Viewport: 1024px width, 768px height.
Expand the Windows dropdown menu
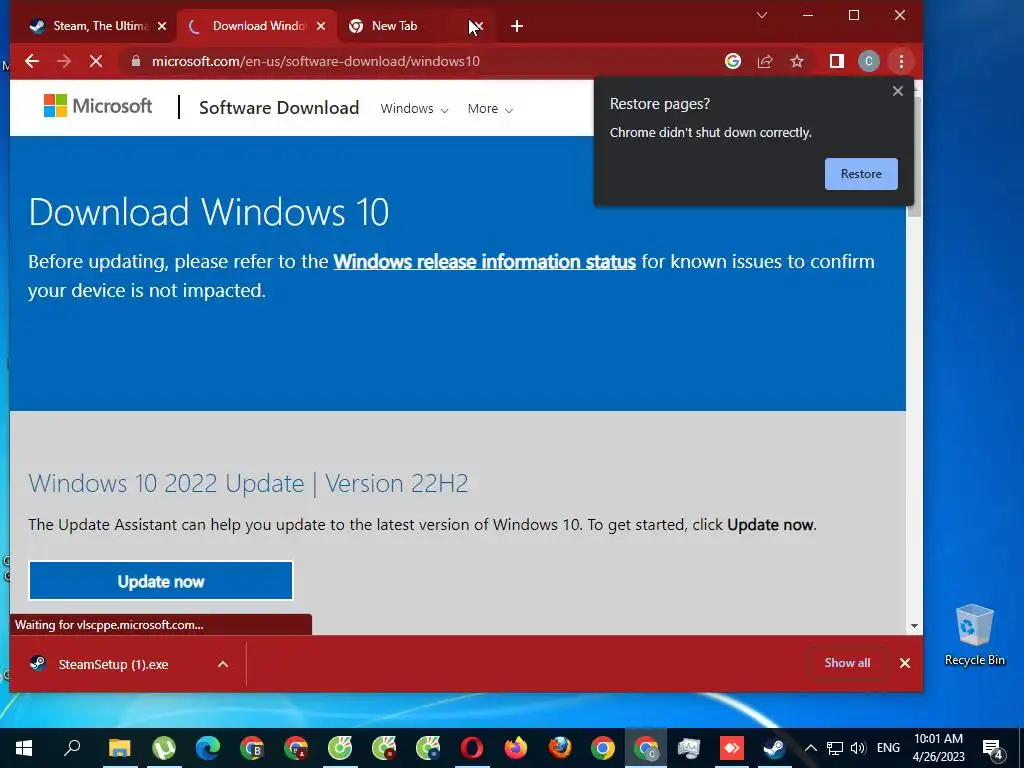[x=414, y=109]
